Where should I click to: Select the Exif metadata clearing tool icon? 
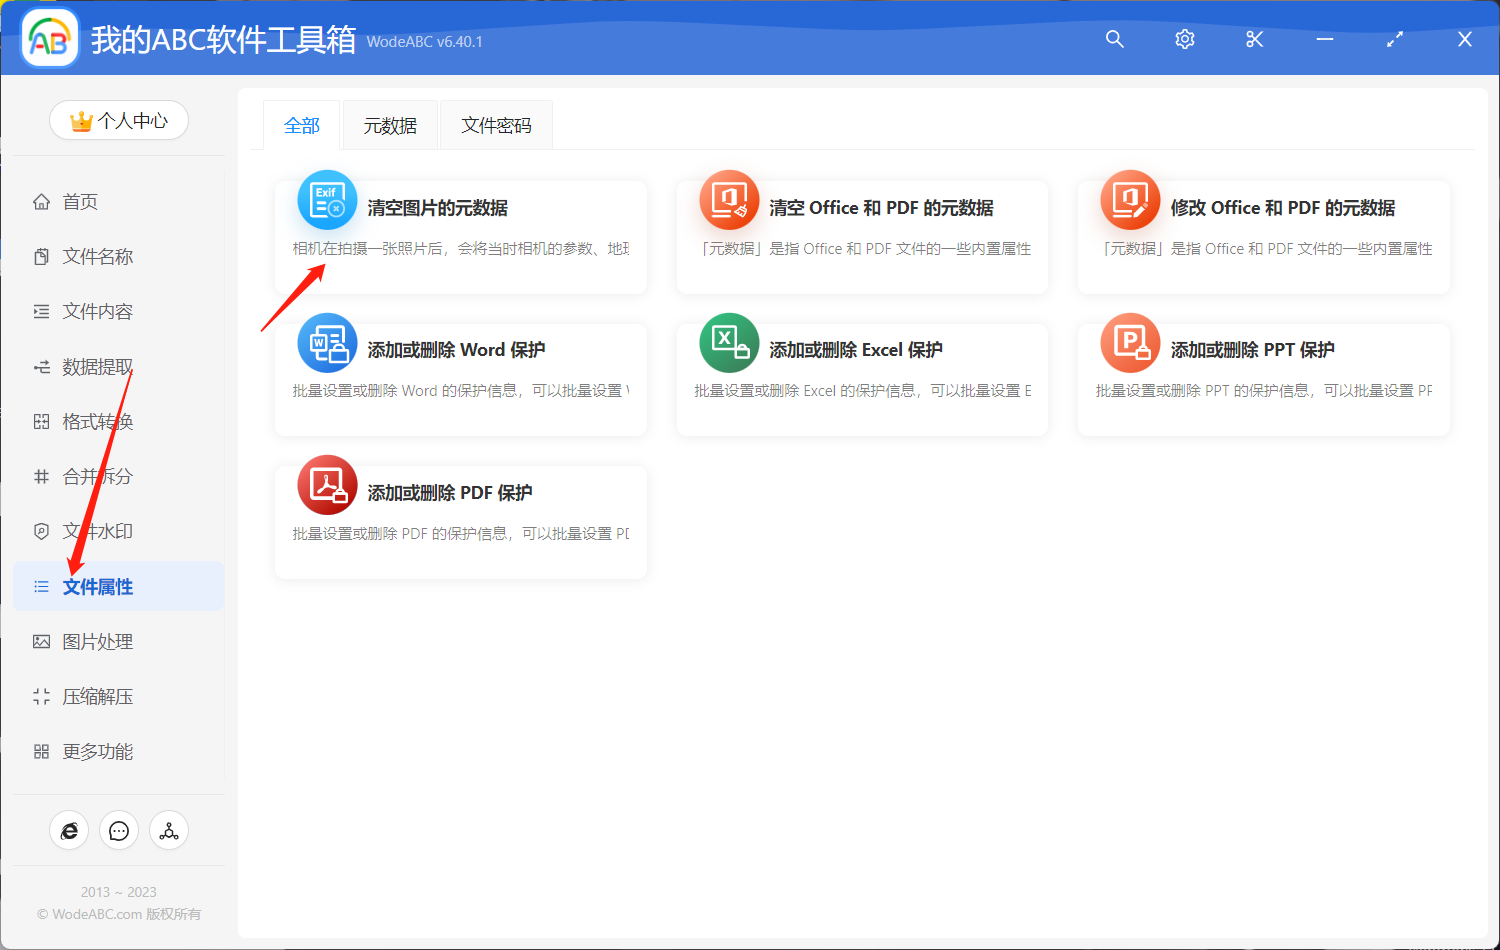click(327, 200)
